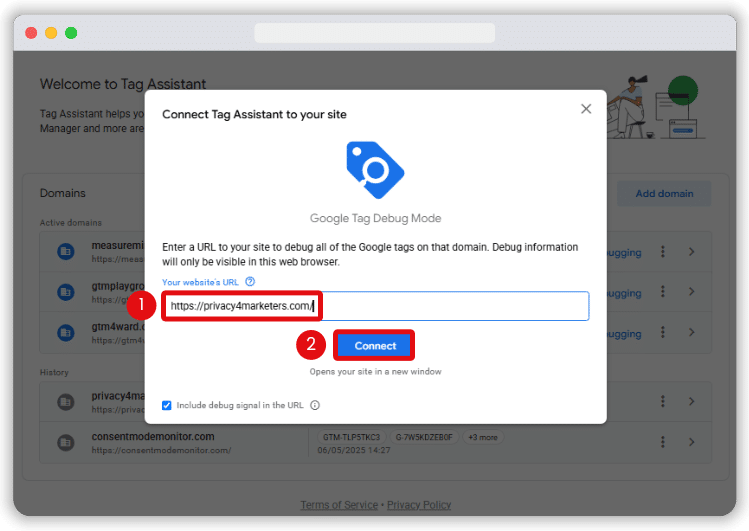Select the consentmodemonitor.com domain name

[153, 436]
